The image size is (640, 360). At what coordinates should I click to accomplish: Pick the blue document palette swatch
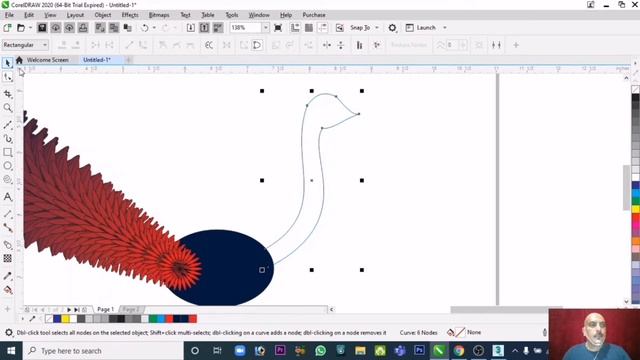coord(57,319)
